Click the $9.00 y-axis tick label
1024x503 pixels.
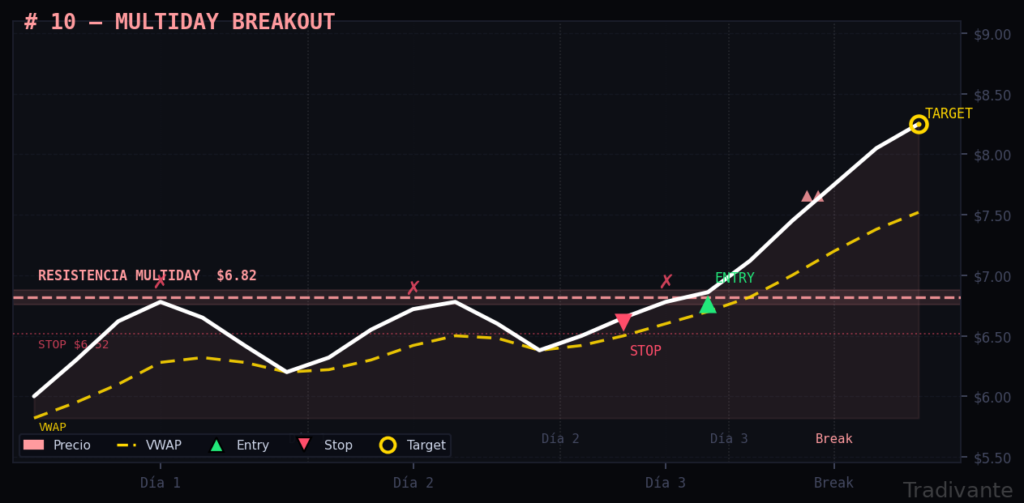point(991,34)
